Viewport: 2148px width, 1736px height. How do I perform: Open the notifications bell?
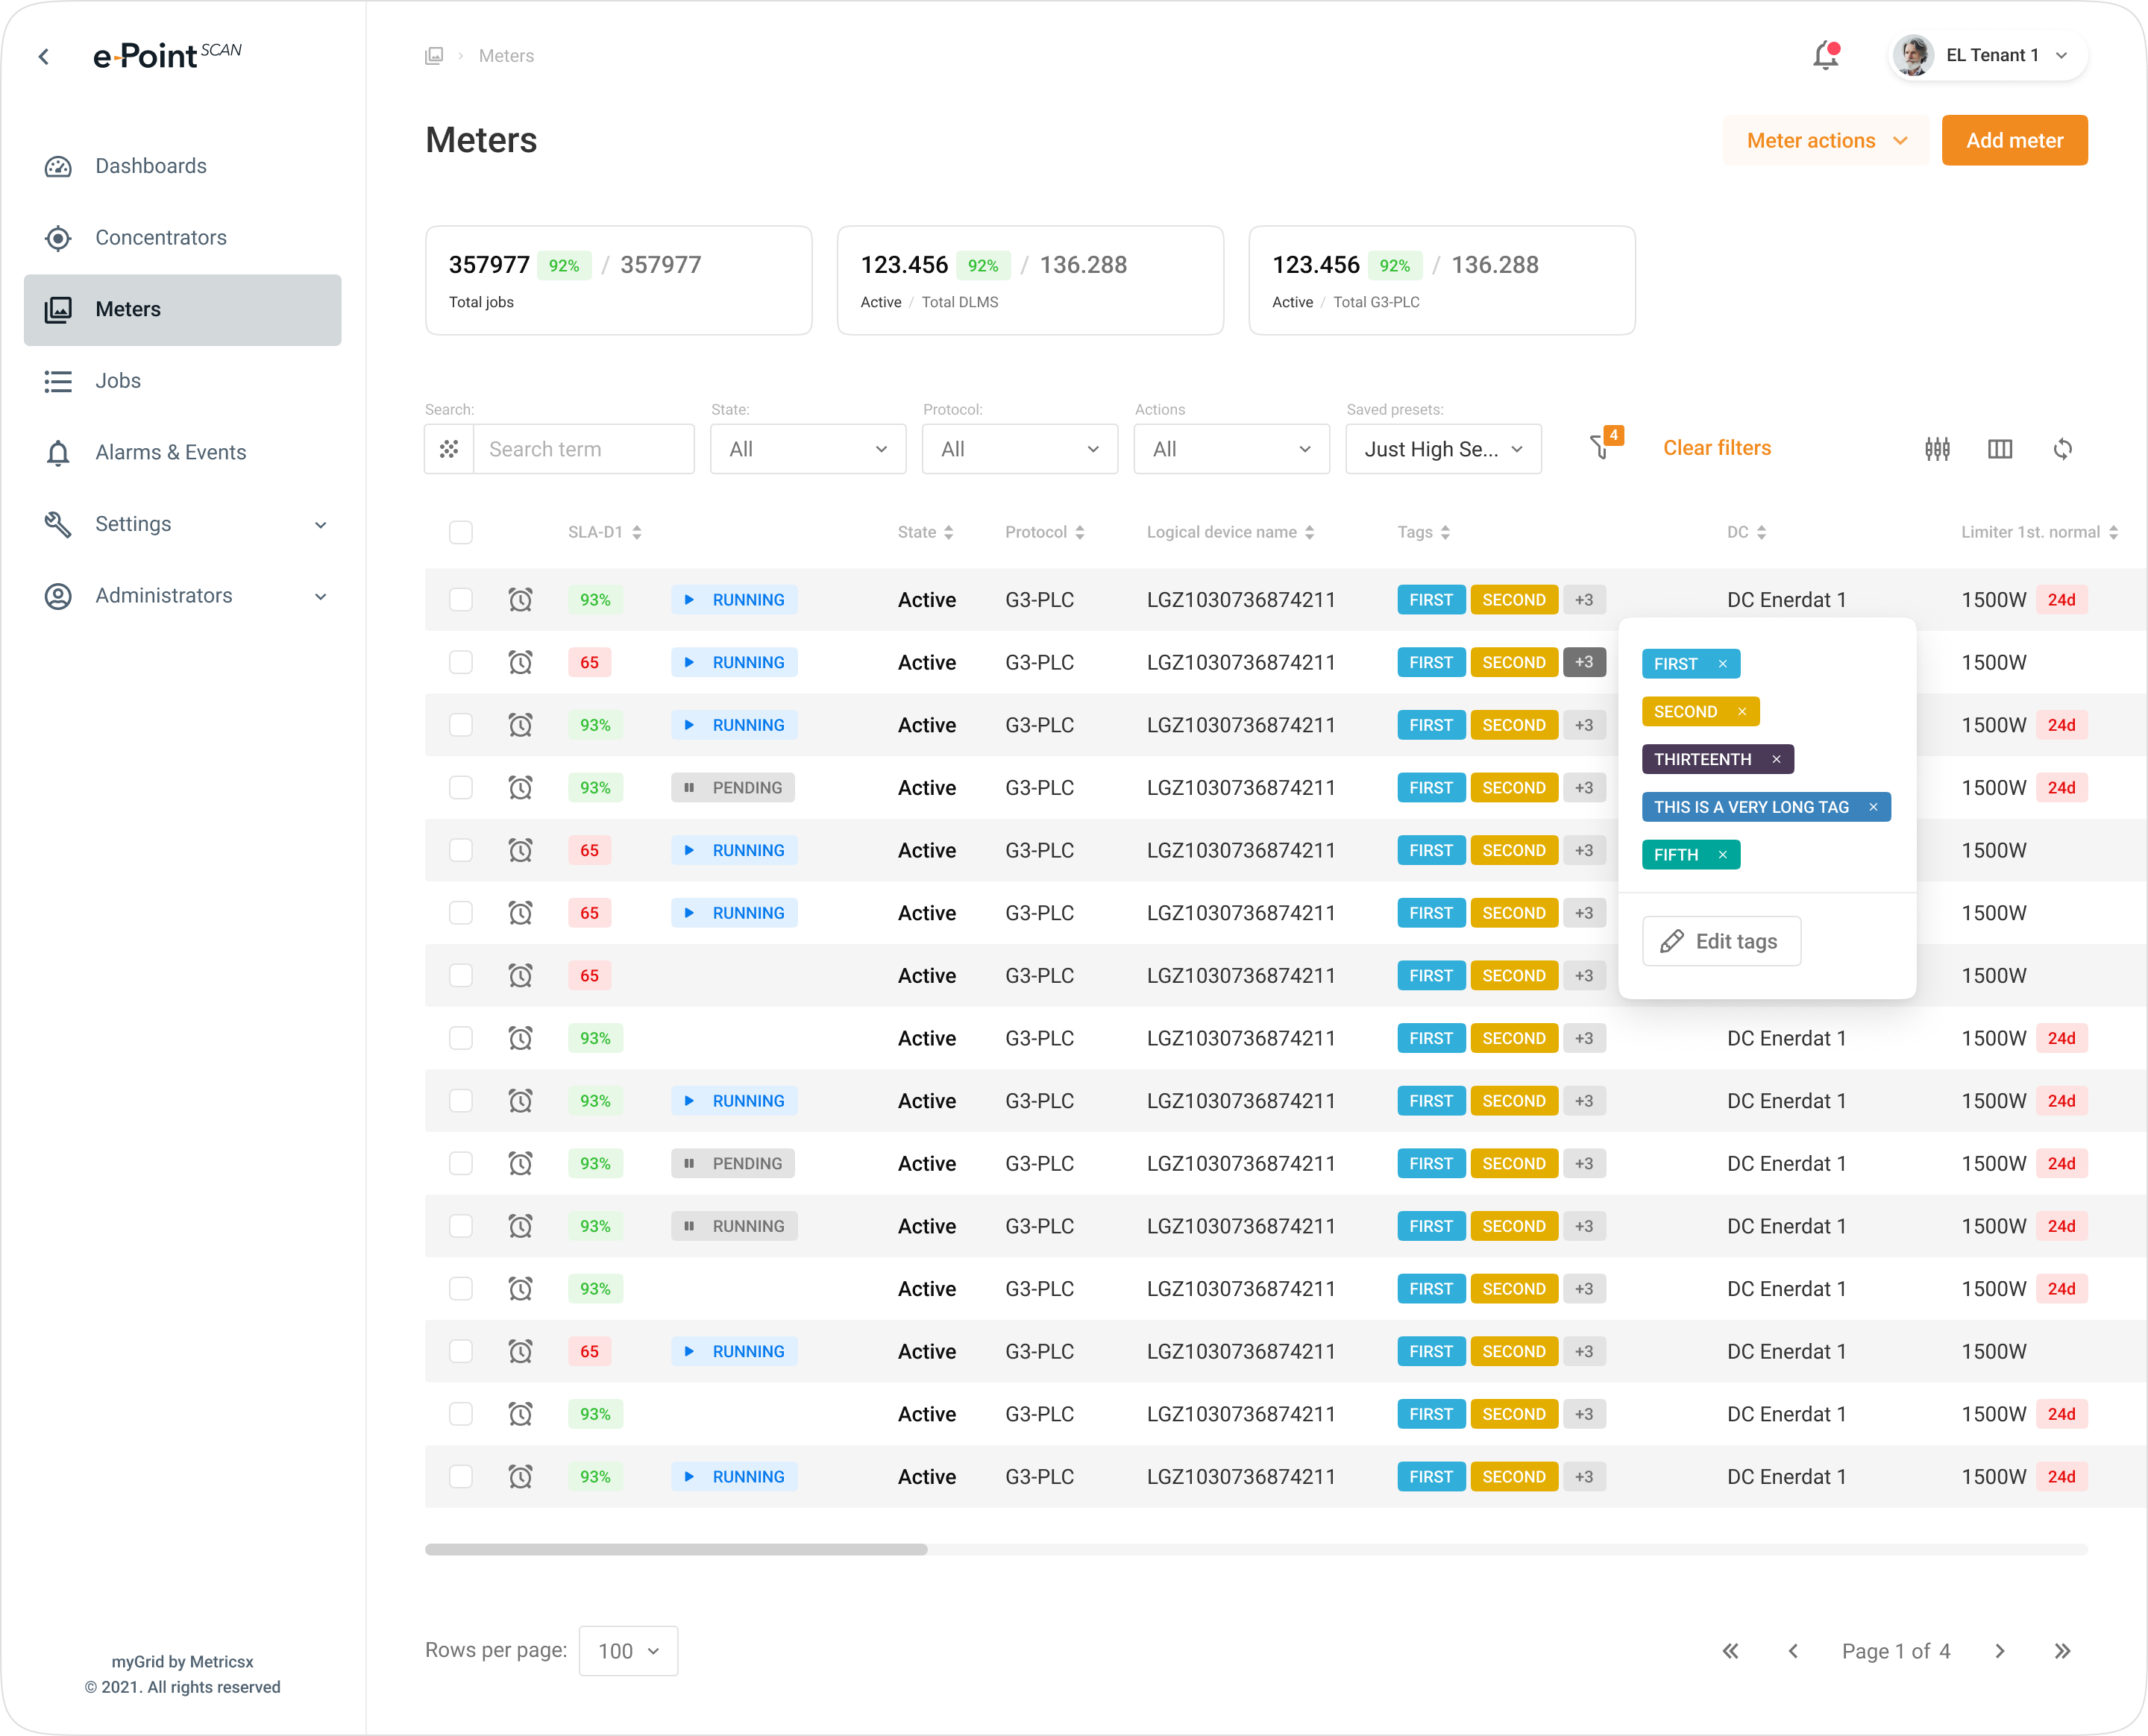[x=1825, y=56]
